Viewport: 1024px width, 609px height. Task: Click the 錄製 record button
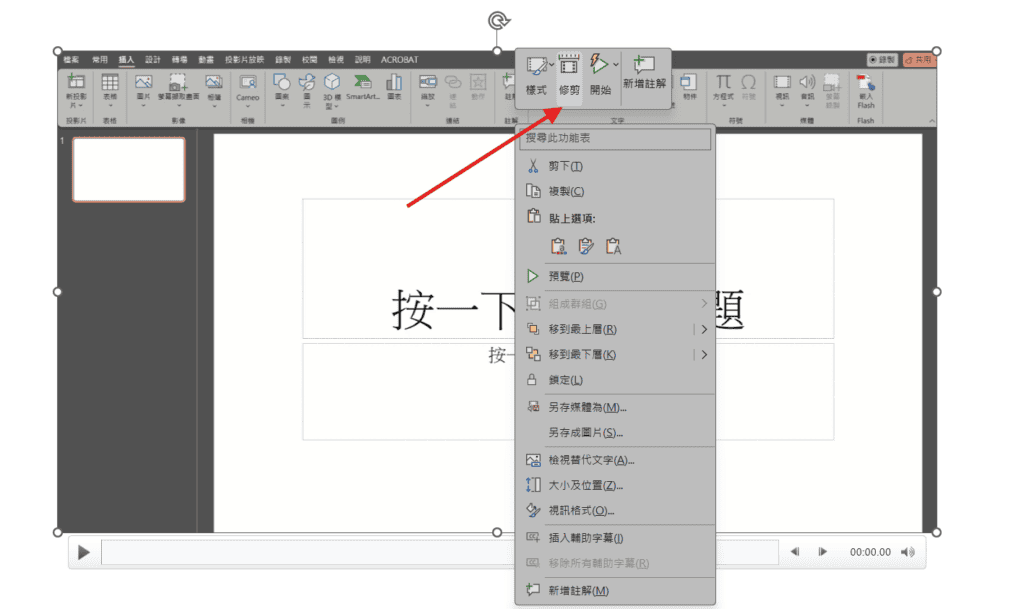tap(881, 60)
